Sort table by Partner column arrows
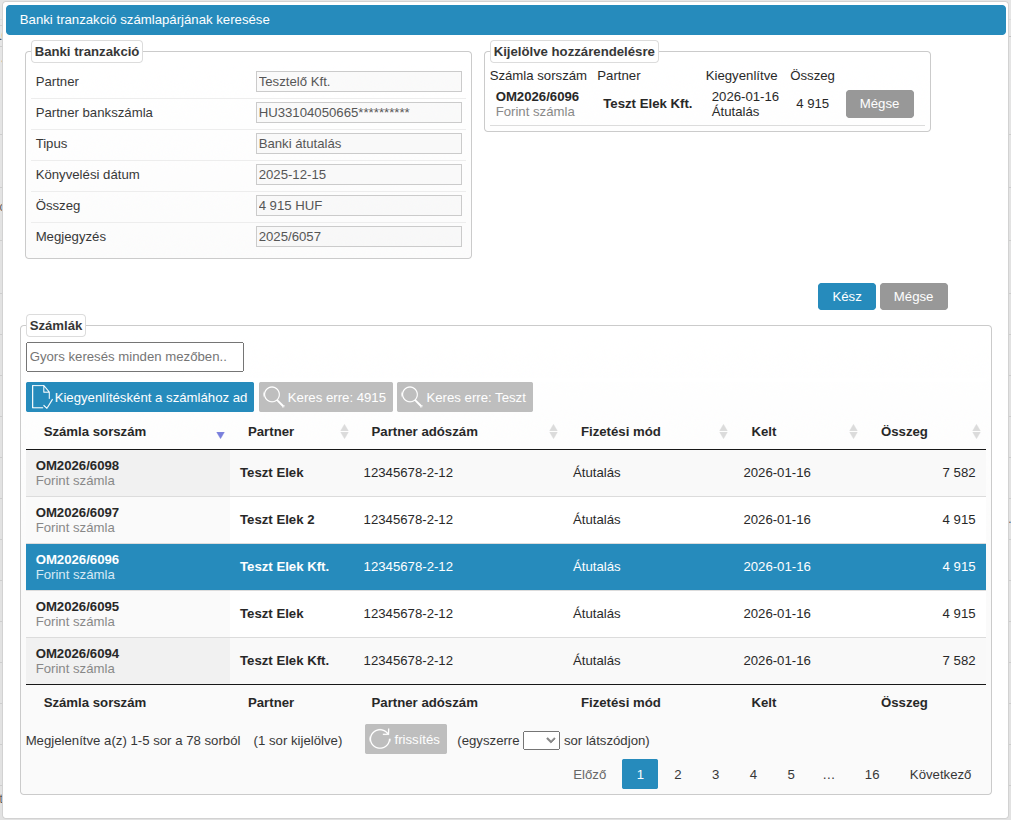Screen dimensions: 1011x820 click(x=344, y=432)
